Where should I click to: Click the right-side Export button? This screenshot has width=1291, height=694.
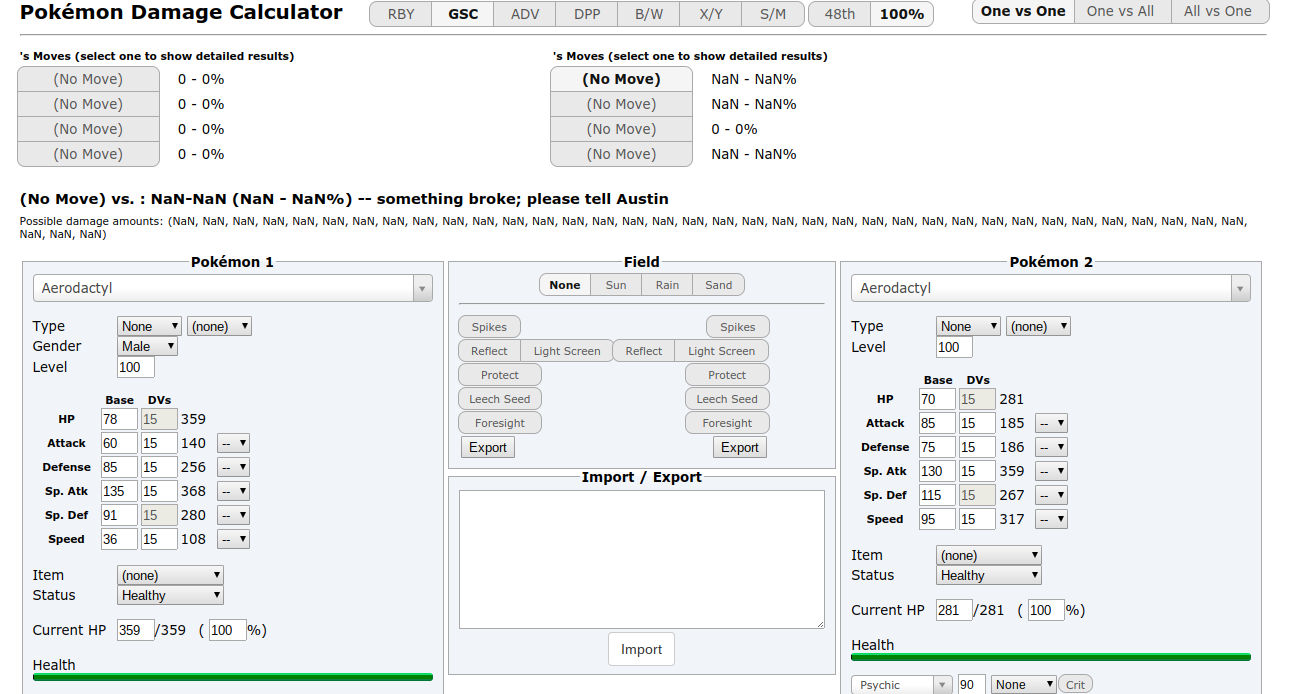coord(740,447)
